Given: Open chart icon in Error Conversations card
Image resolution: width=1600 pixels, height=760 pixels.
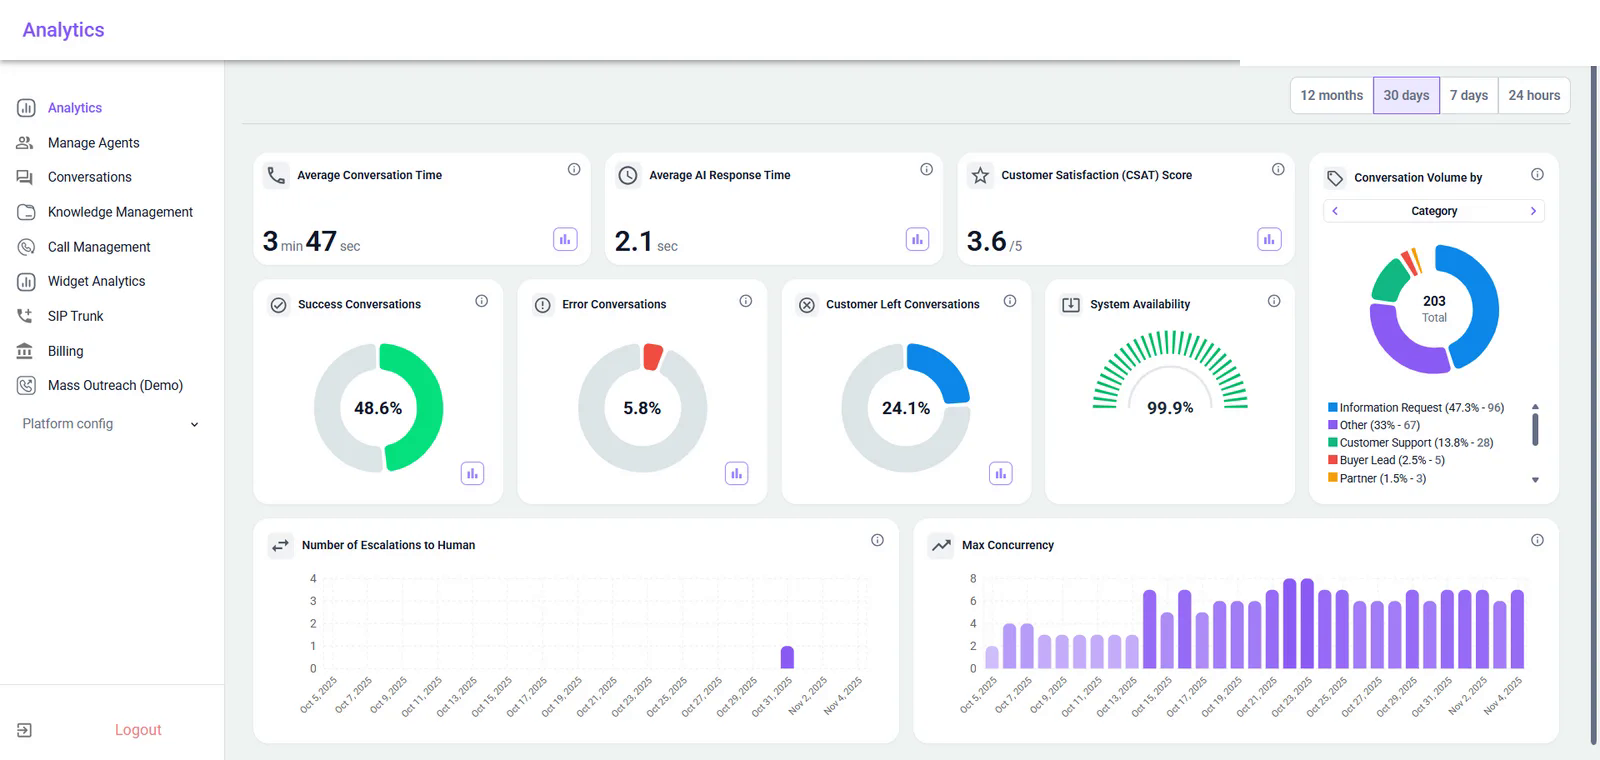Looking at the screenshot, I should (x=737, y=473).
